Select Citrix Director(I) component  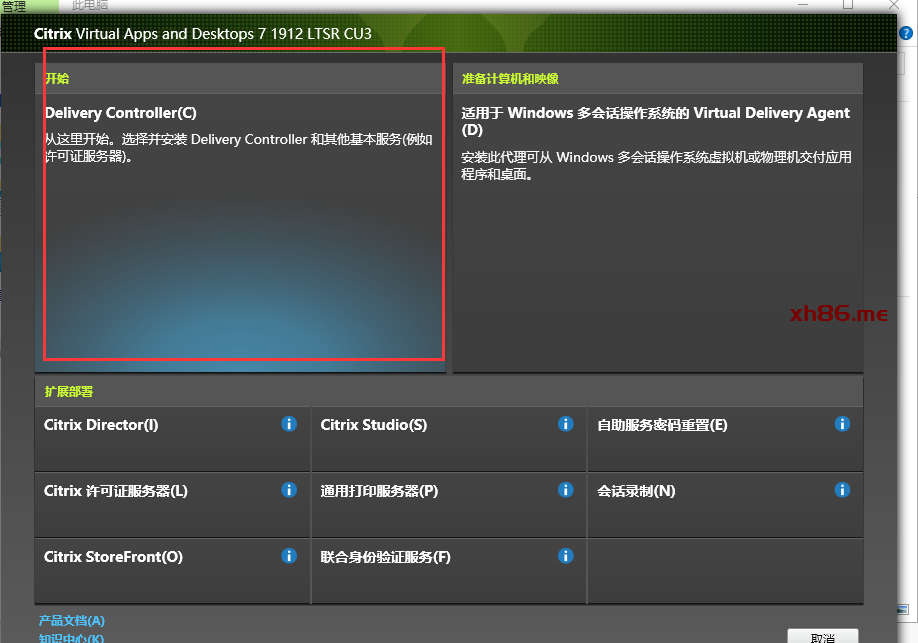tap(172, 439)
